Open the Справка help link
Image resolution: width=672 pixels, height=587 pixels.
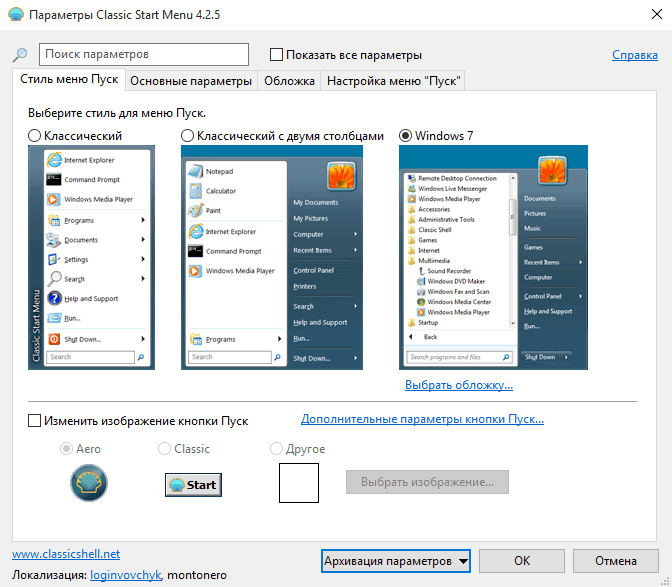pyautogui.click(x=635, y=55)
